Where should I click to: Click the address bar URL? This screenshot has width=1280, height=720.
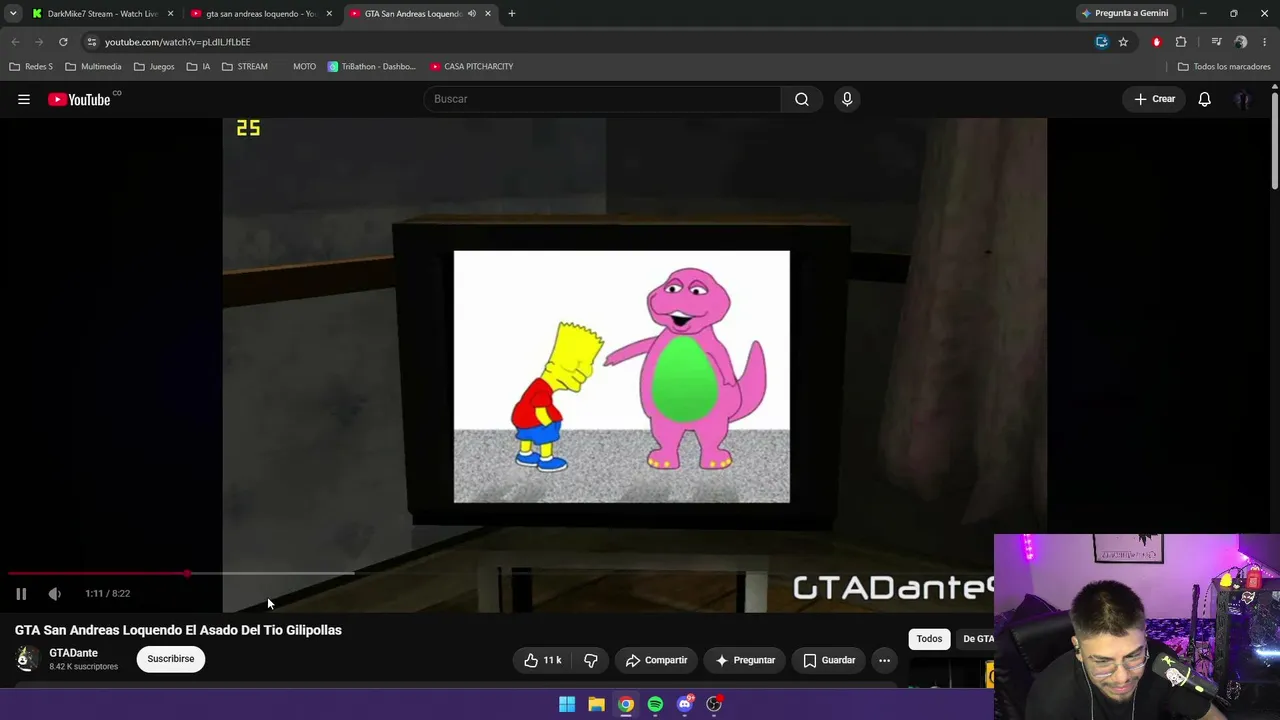pos(177,42)
